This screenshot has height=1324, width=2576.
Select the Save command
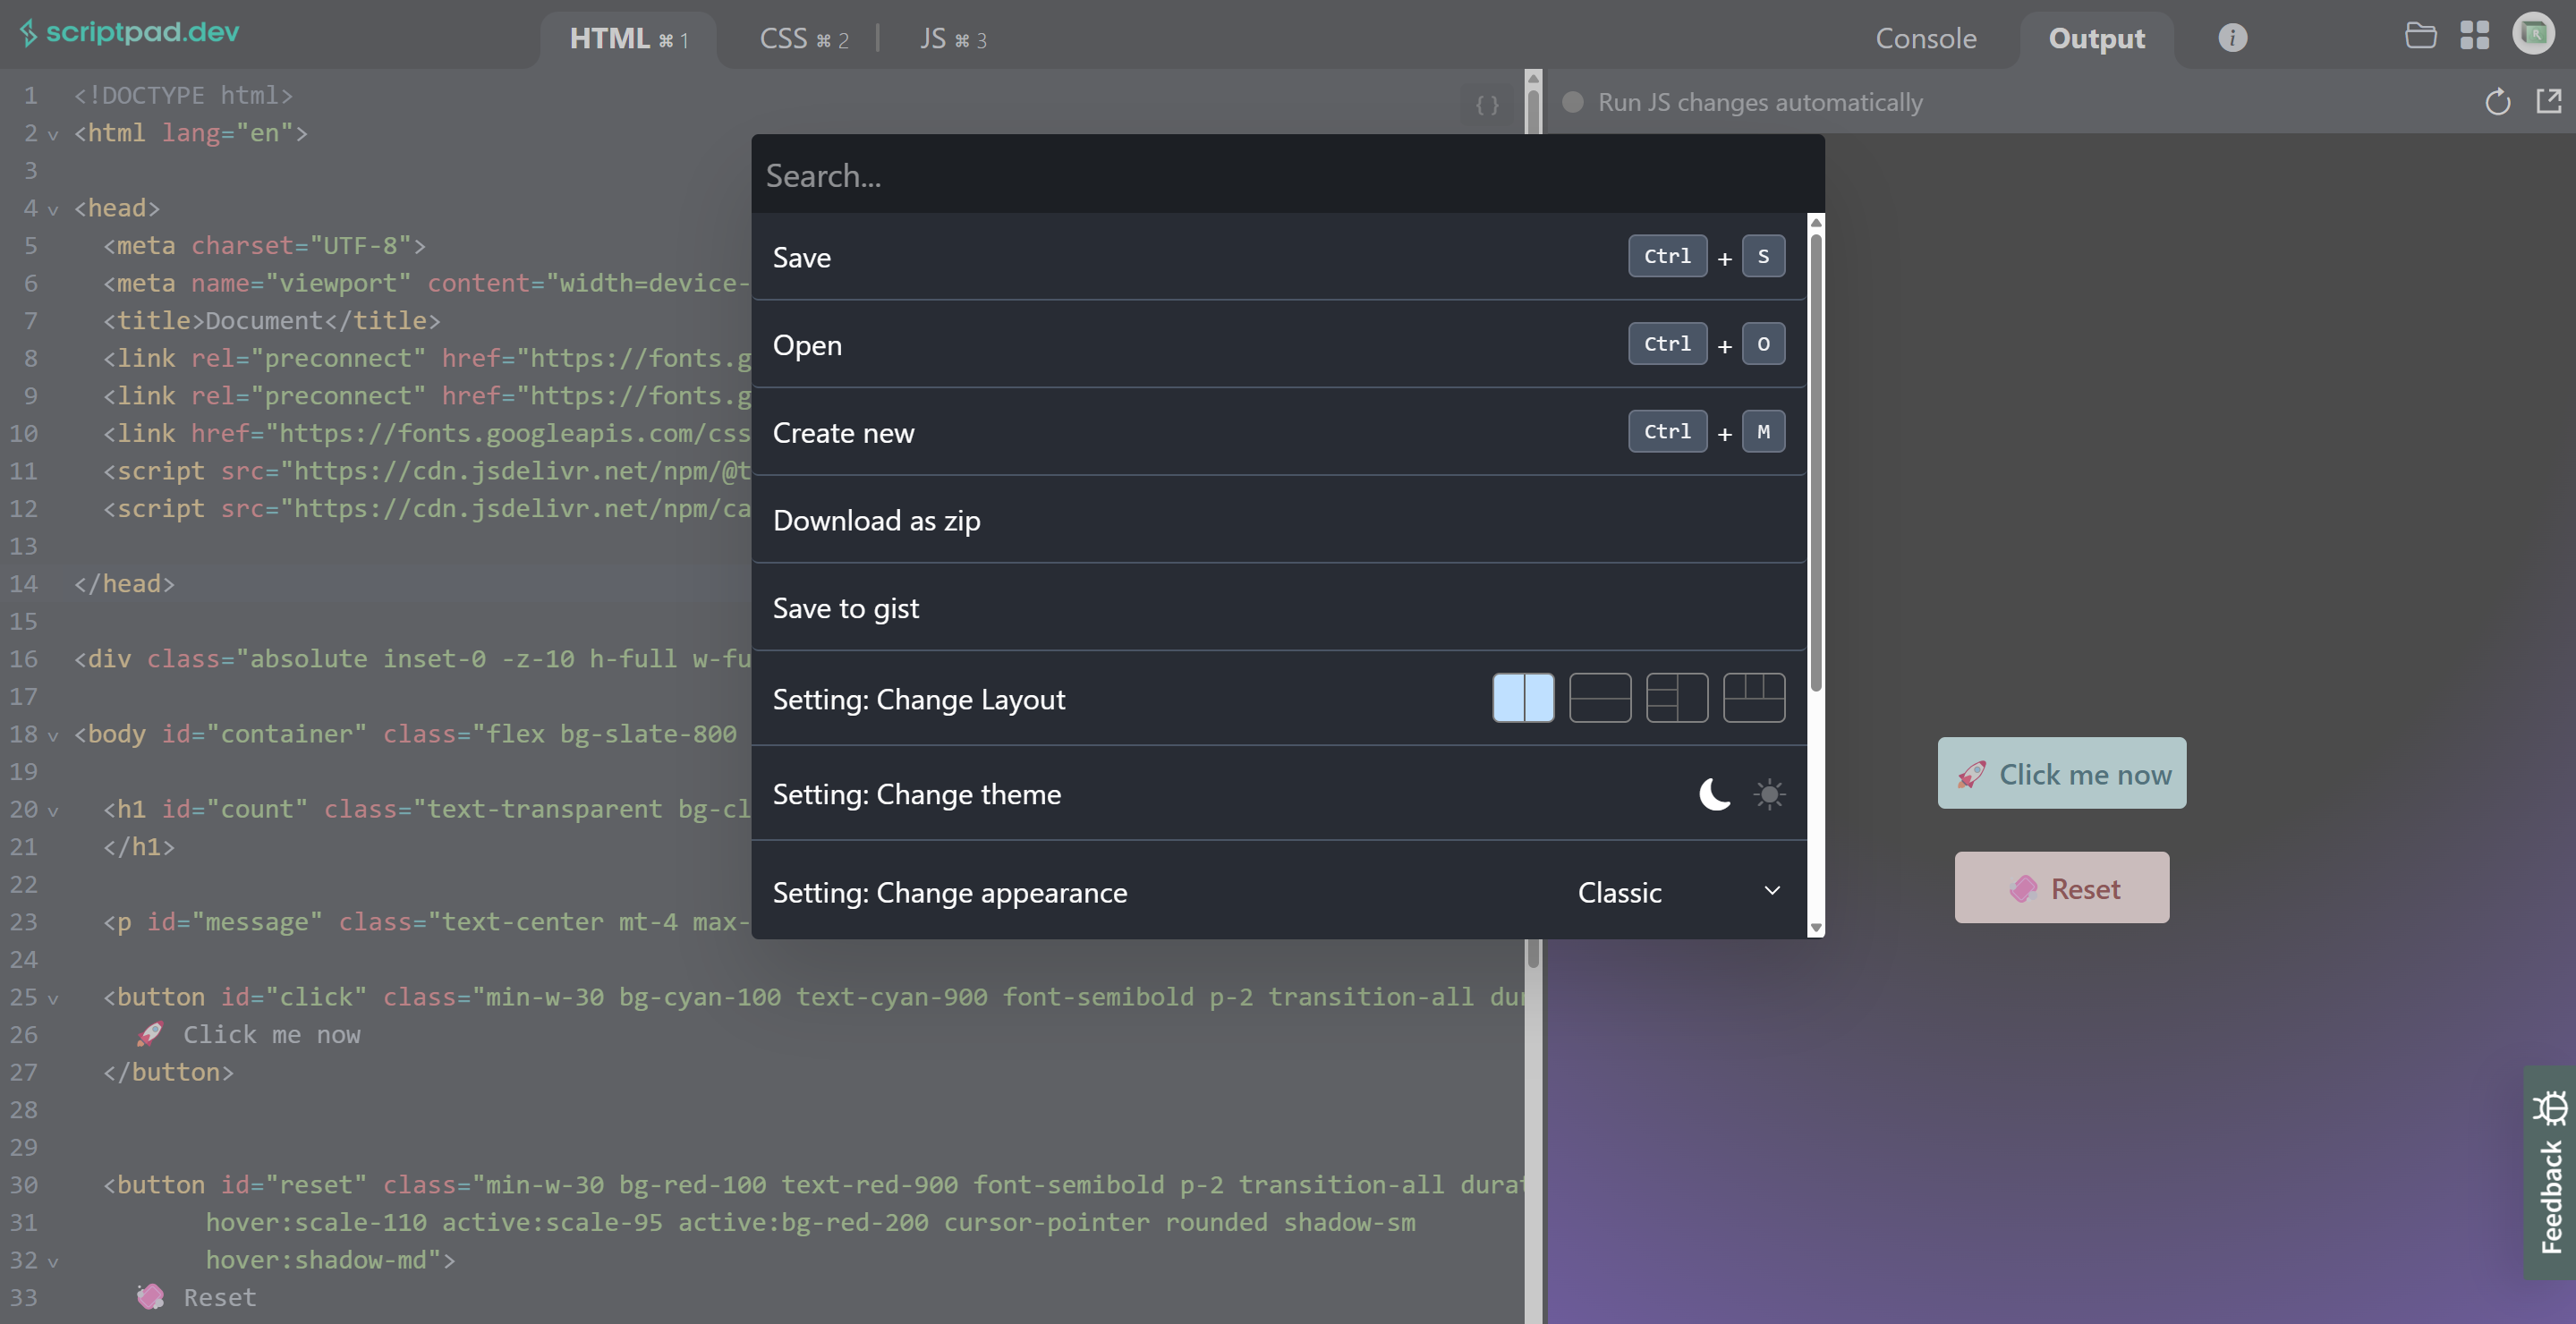pyautogui.click(x=1279, y=257)
